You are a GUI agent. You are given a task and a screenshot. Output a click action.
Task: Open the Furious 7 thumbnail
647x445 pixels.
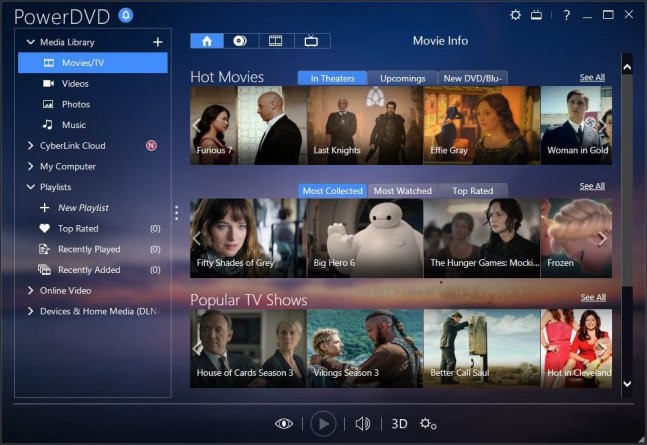[x=248, y=125]
